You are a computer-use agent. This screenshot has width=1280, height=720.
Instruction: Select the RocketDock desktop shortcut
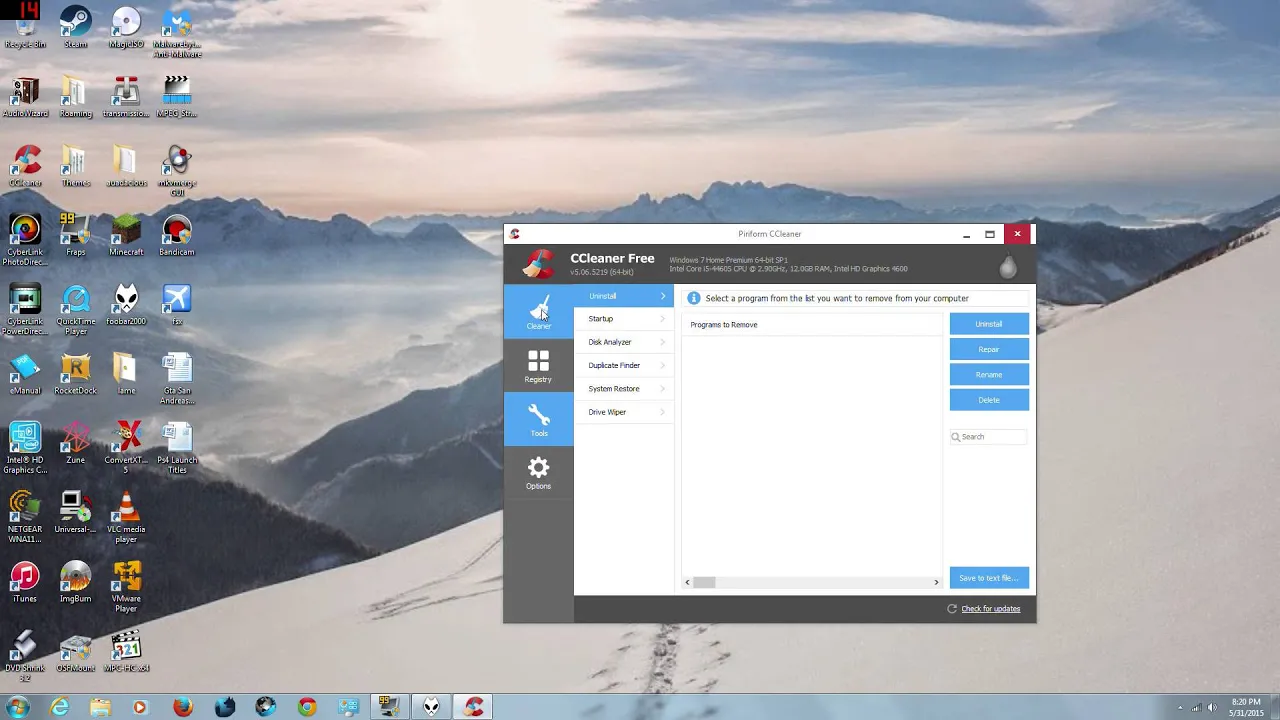(x=75, y=374)
